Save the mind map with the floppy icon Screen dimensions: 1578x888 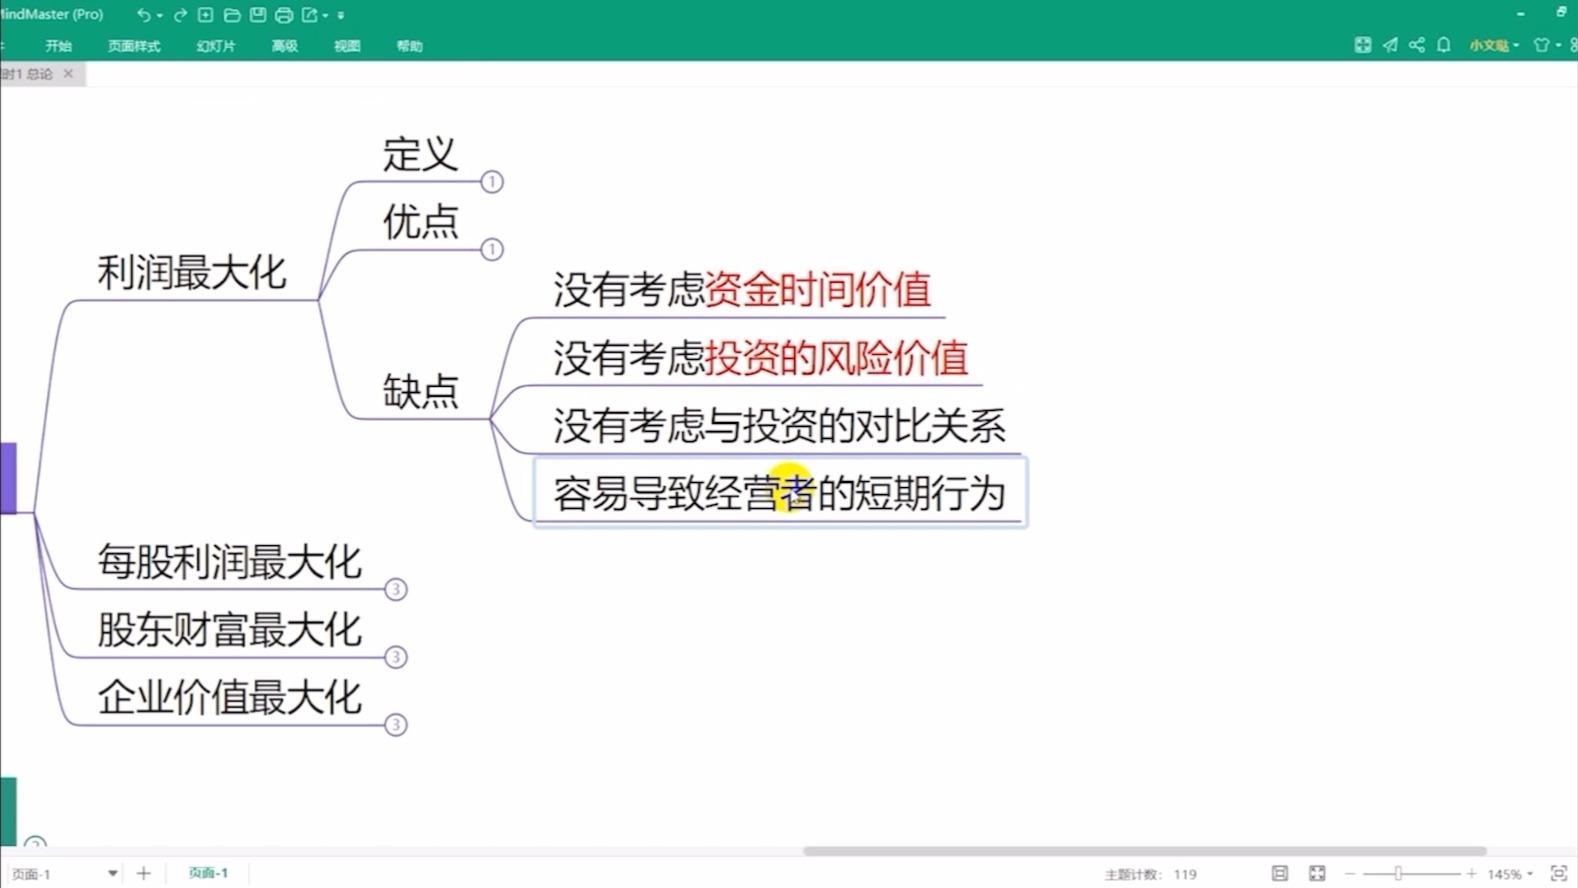point(257,15)
